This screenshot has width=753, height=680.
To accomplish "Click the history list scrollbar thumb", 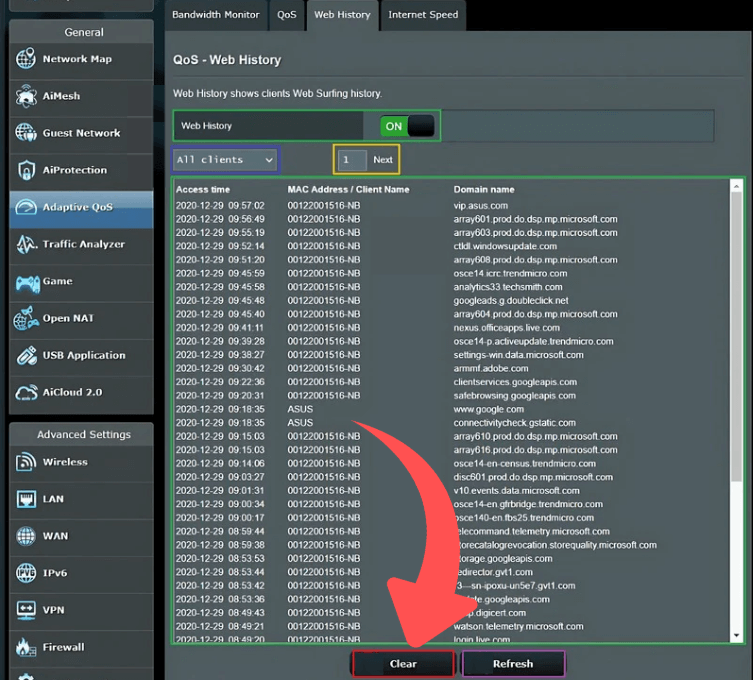I will (x=736, y=336).
